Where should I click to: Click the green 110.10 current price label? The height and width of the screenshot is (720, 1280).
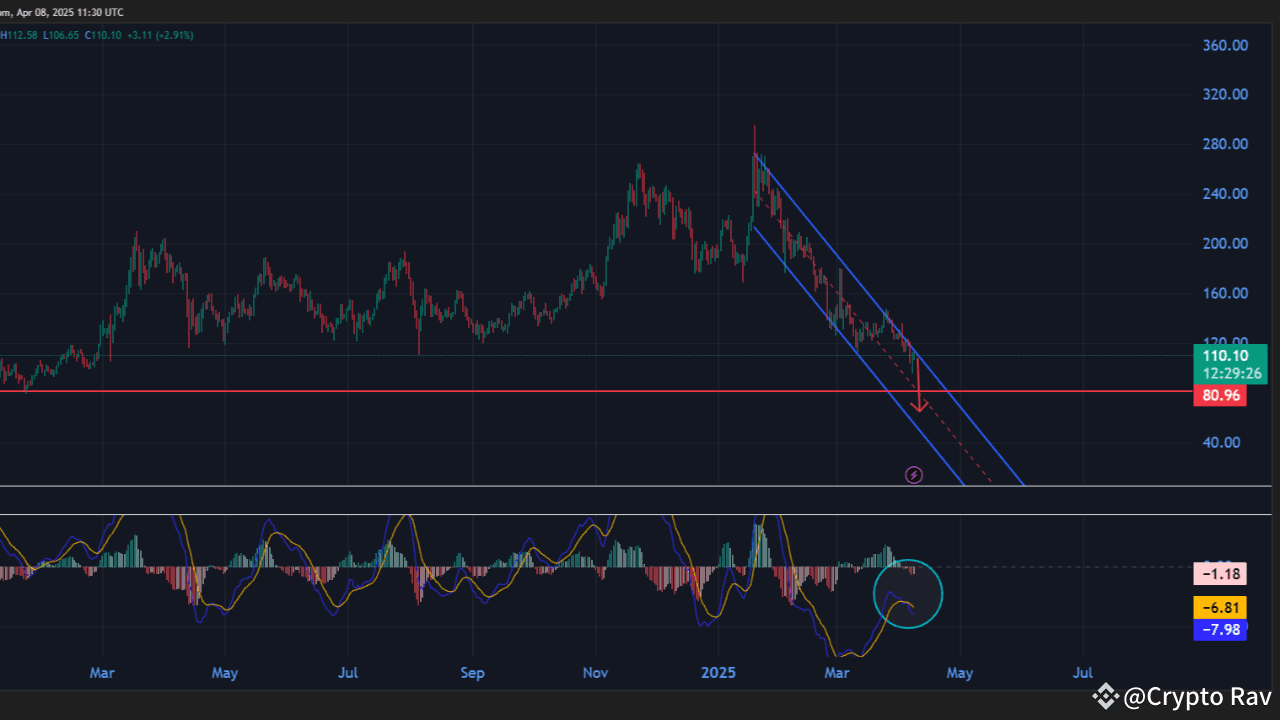(x=1225, y=355)
